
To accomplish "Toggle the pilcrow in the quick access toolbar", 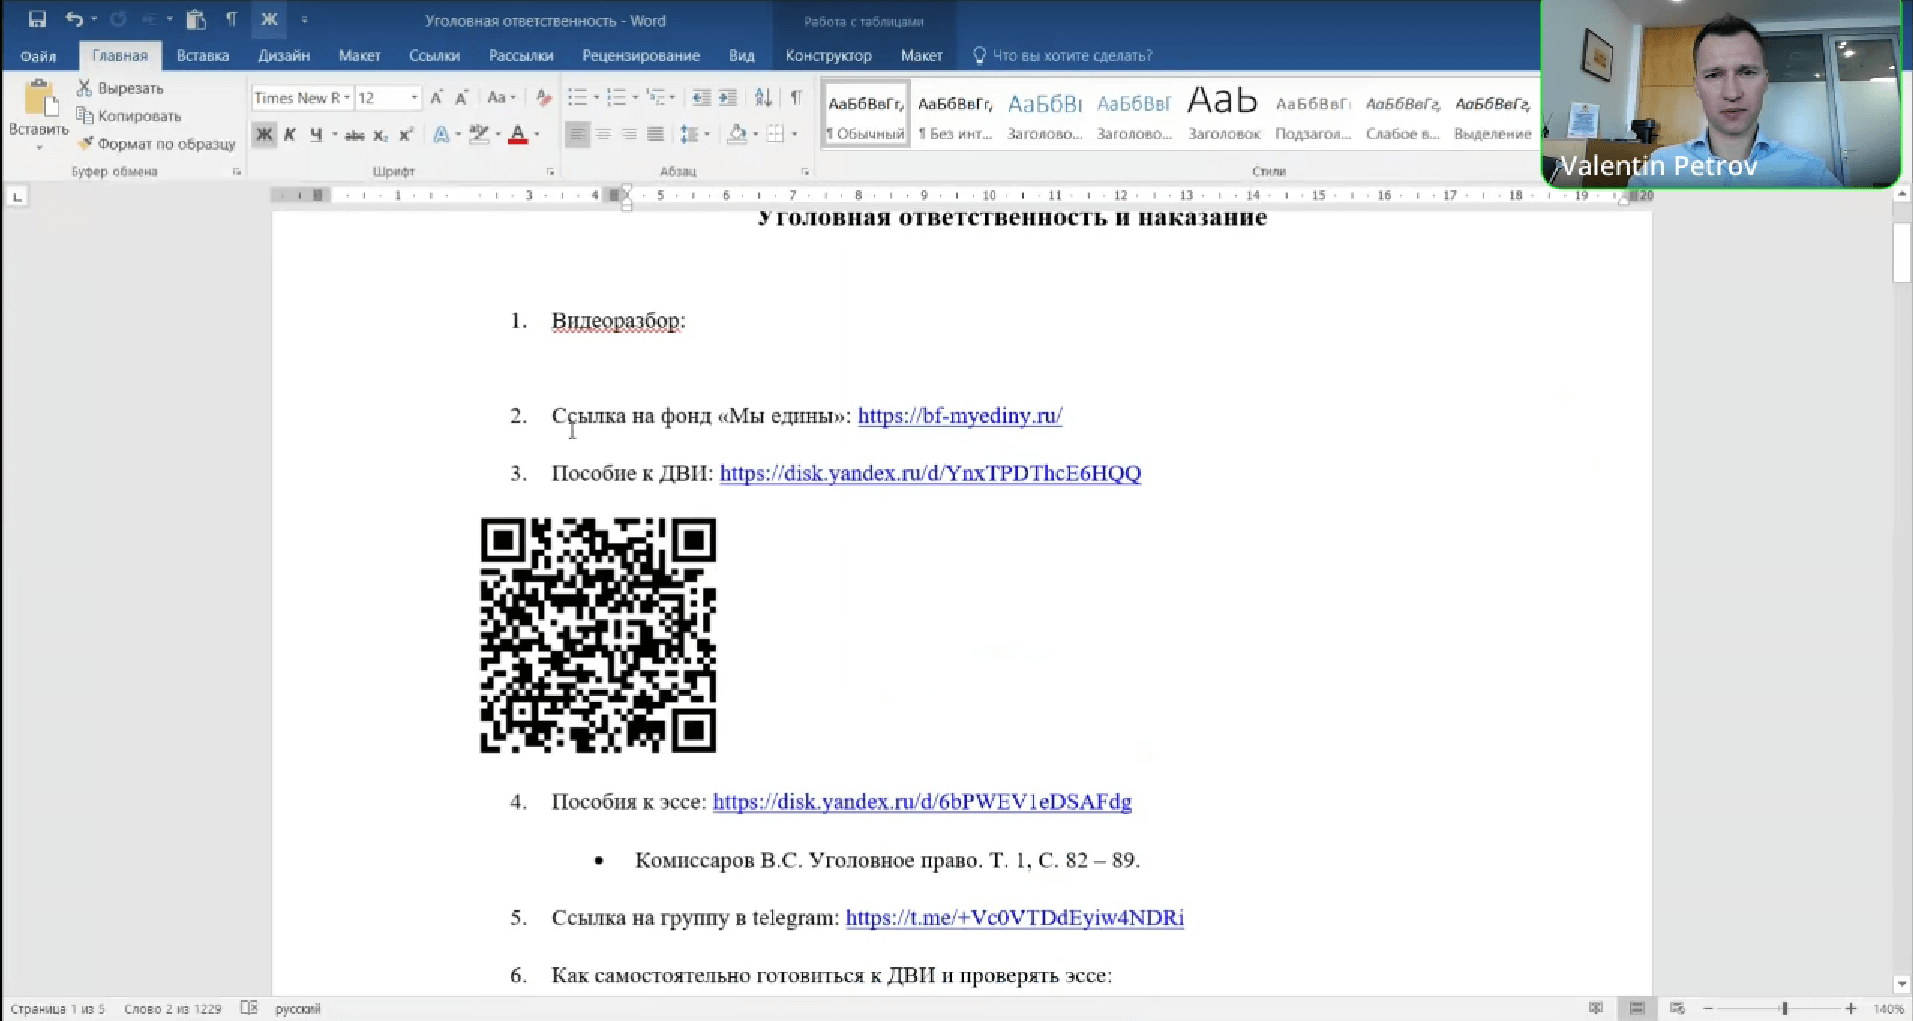I will pos(231,19).
